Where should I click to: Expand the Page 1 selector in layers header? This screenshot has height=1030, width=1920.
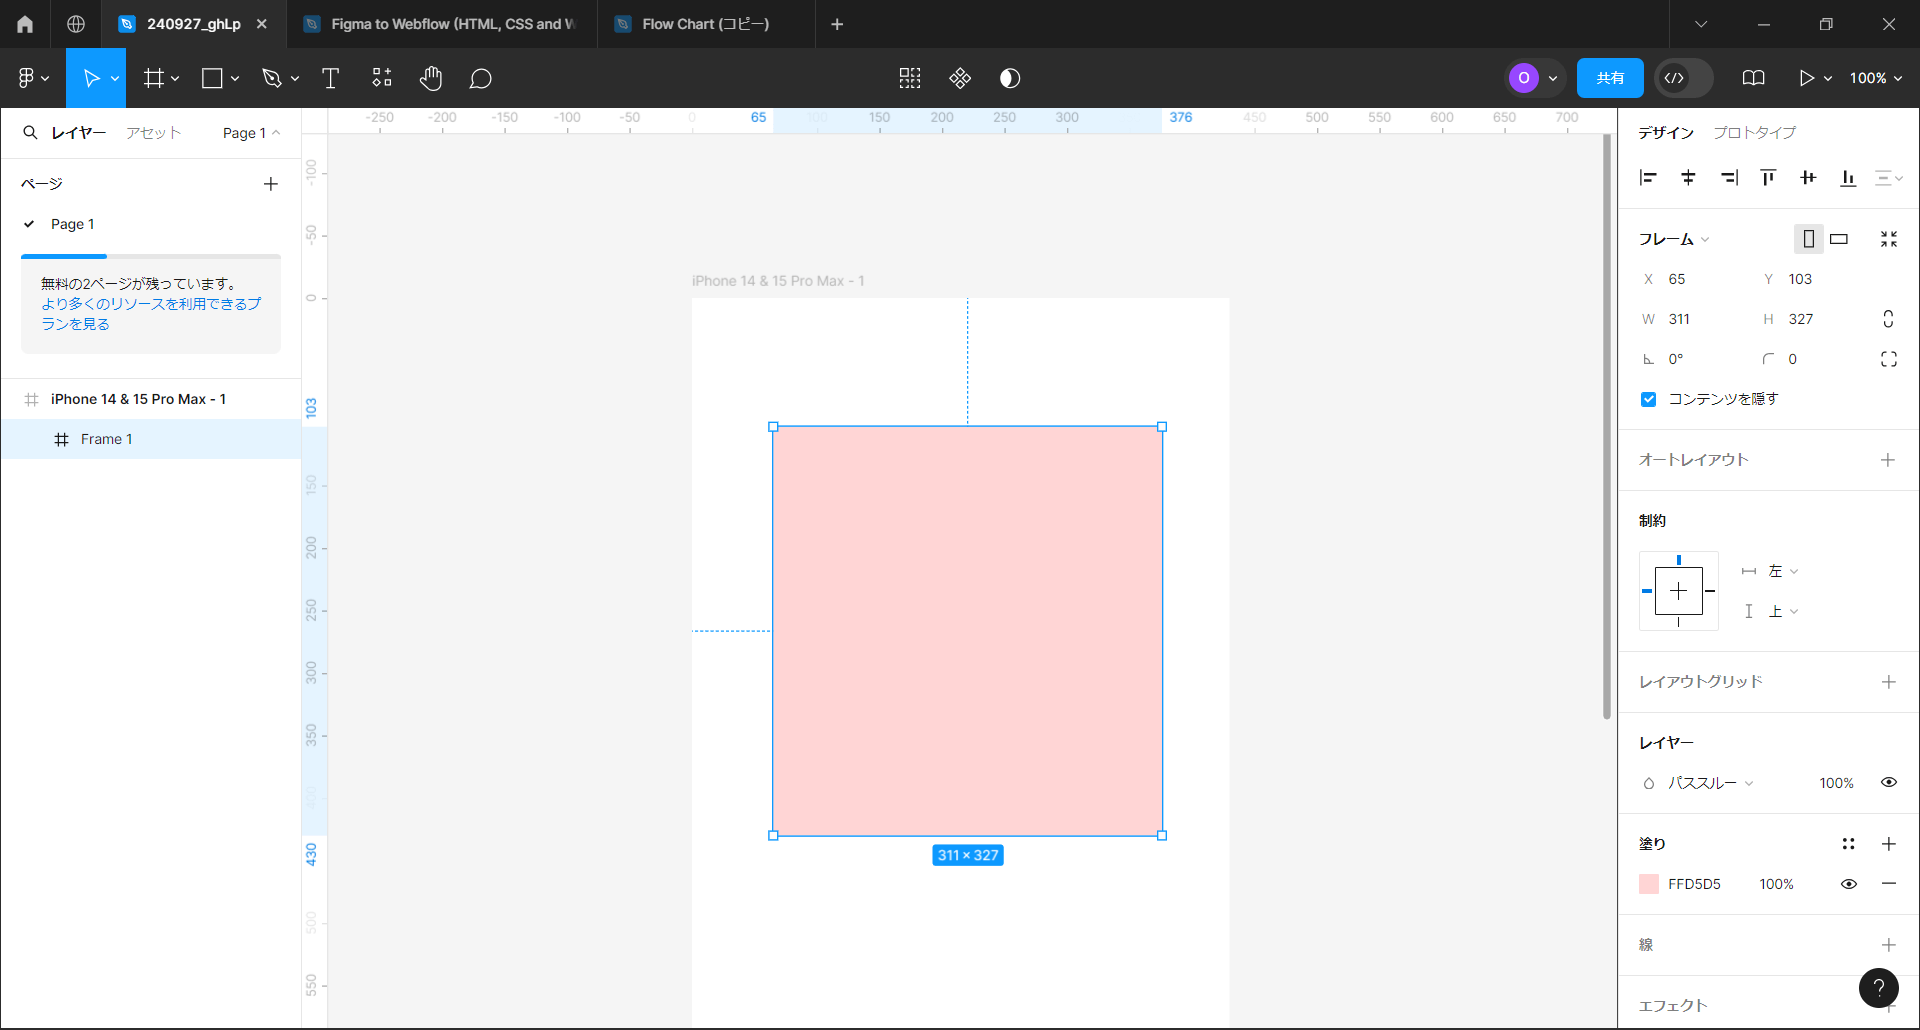[251, 133]
